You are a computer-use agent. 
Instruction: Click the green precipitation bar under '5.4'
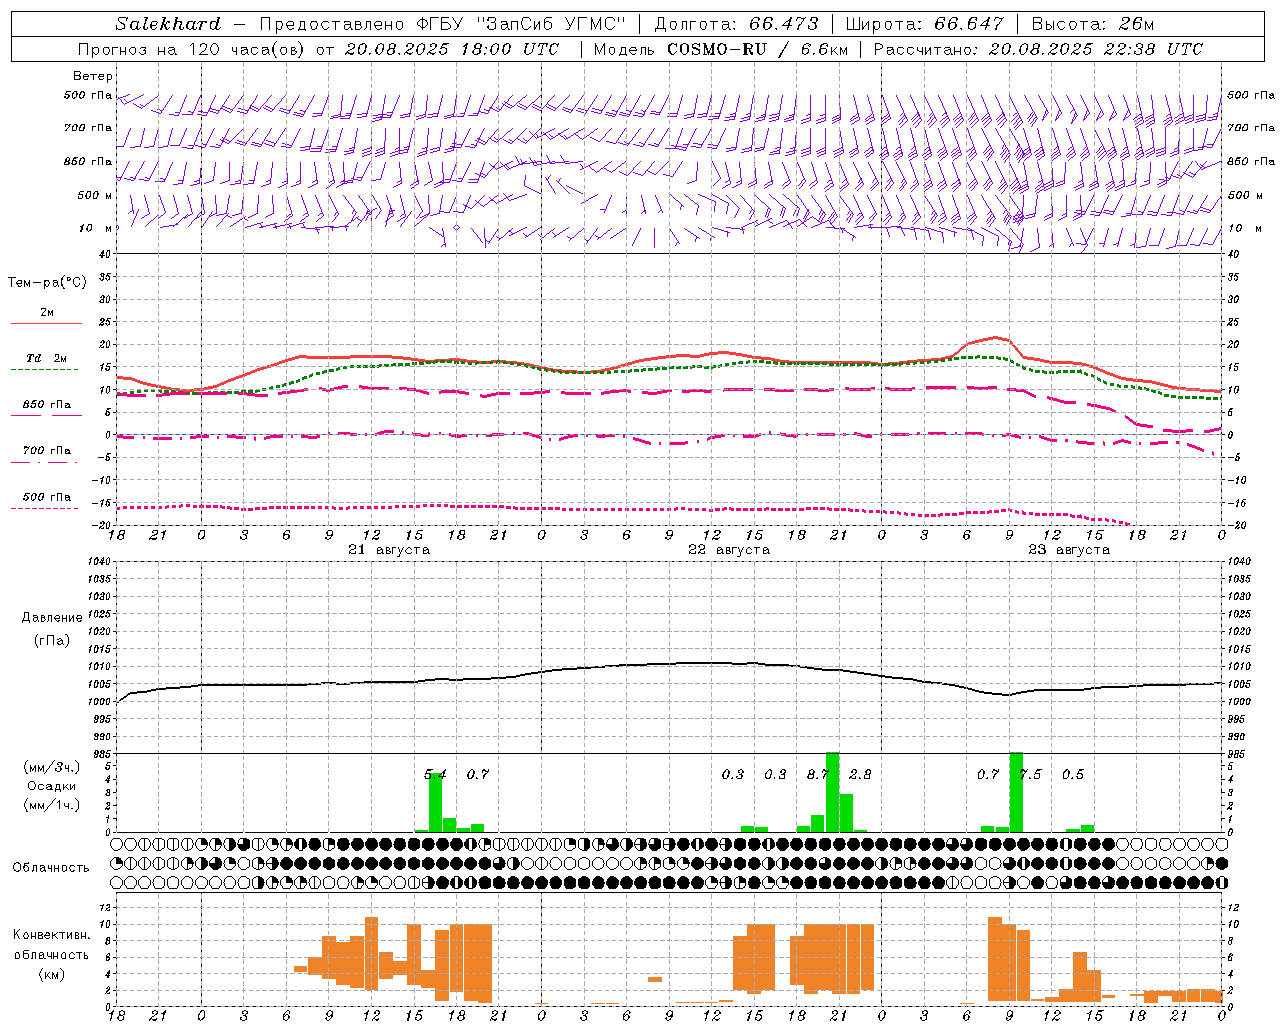(435, 802)
